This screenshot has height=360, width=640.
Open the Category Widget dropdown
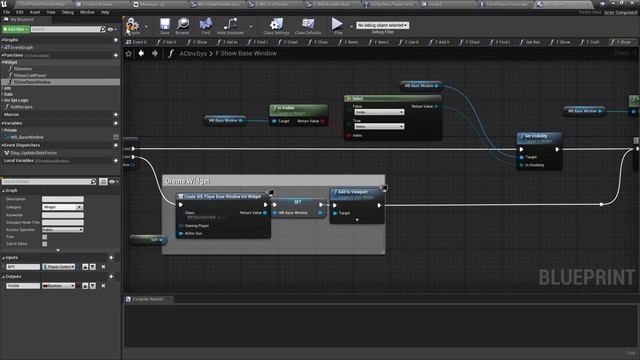62,207
